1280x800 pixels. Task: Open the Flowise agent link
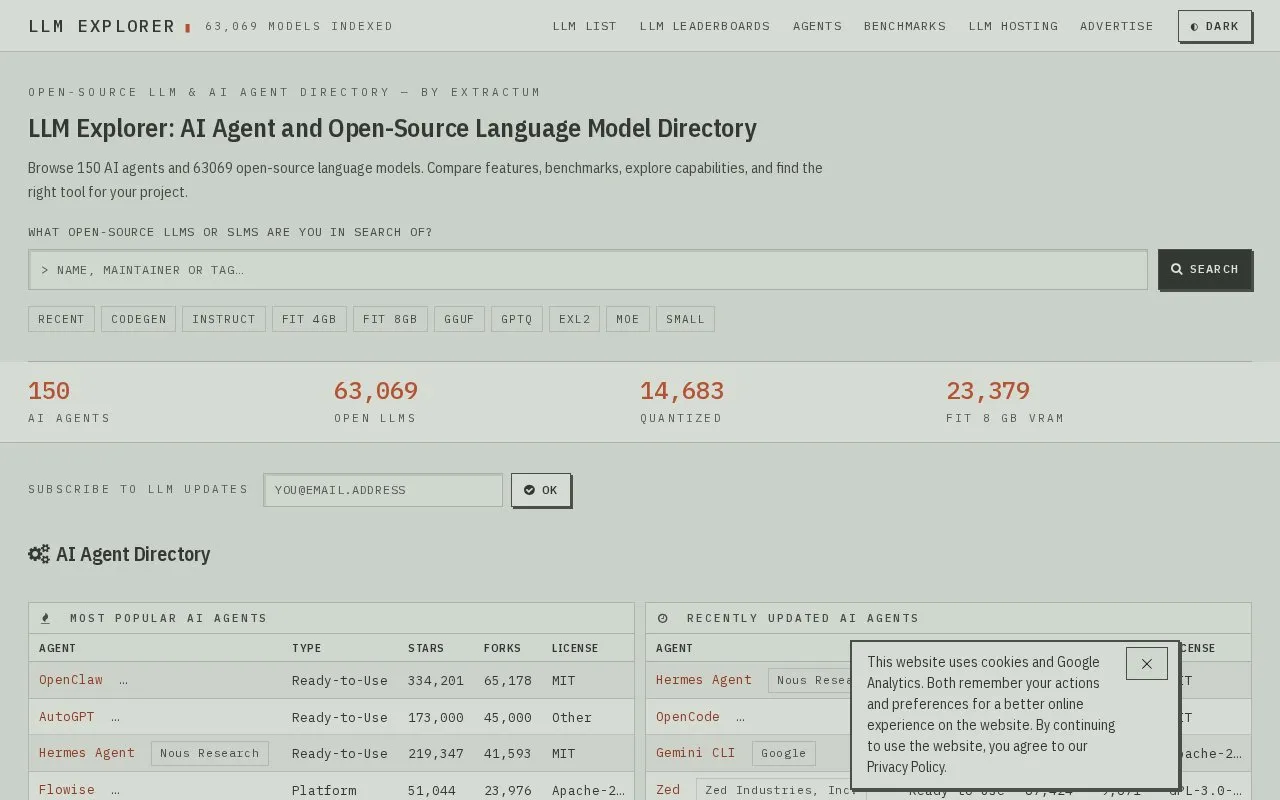pos(67,790)
